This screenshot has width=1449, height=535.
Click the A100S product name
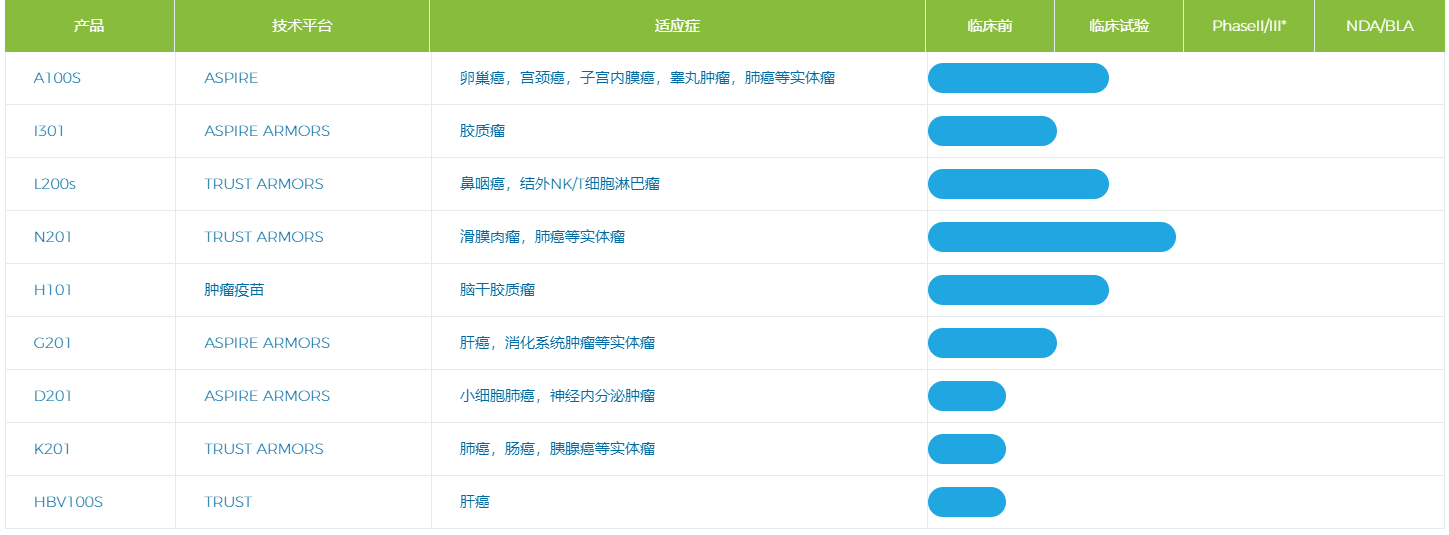click(57, 78)
